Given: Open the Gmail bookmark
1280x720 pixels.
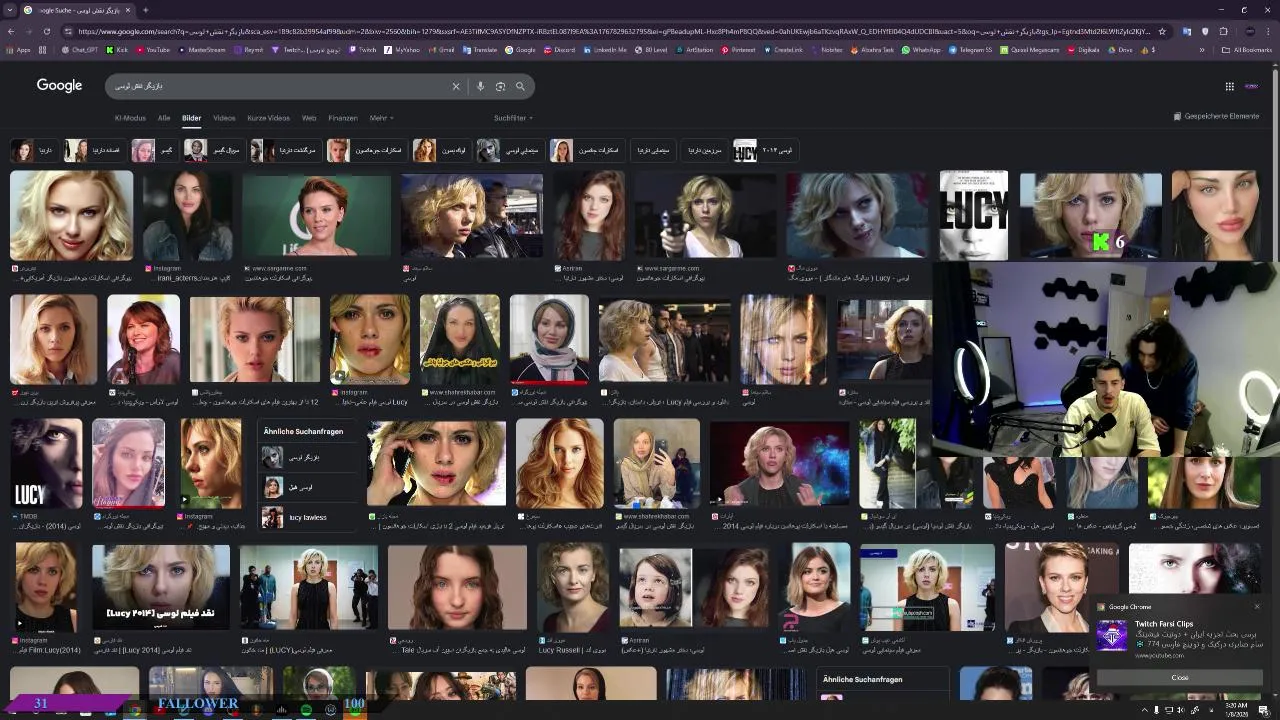Looking at the screenshot, I should click(442, 49).
